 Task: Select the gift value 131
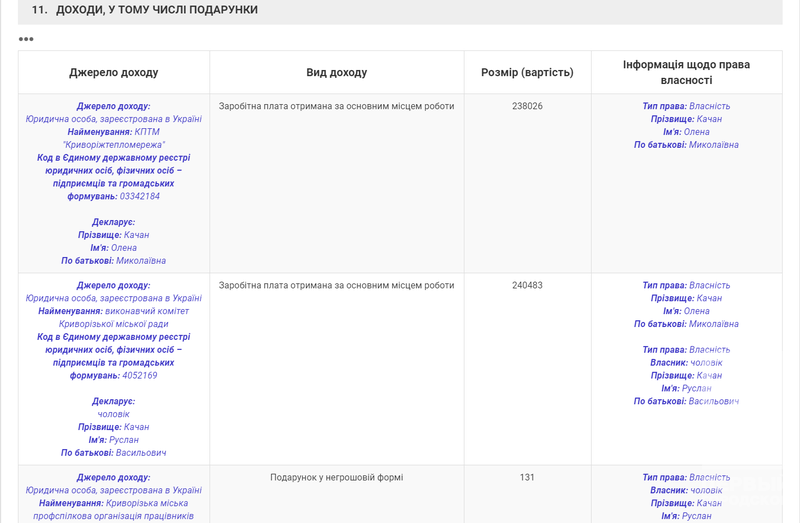click(x=527, y=477)
